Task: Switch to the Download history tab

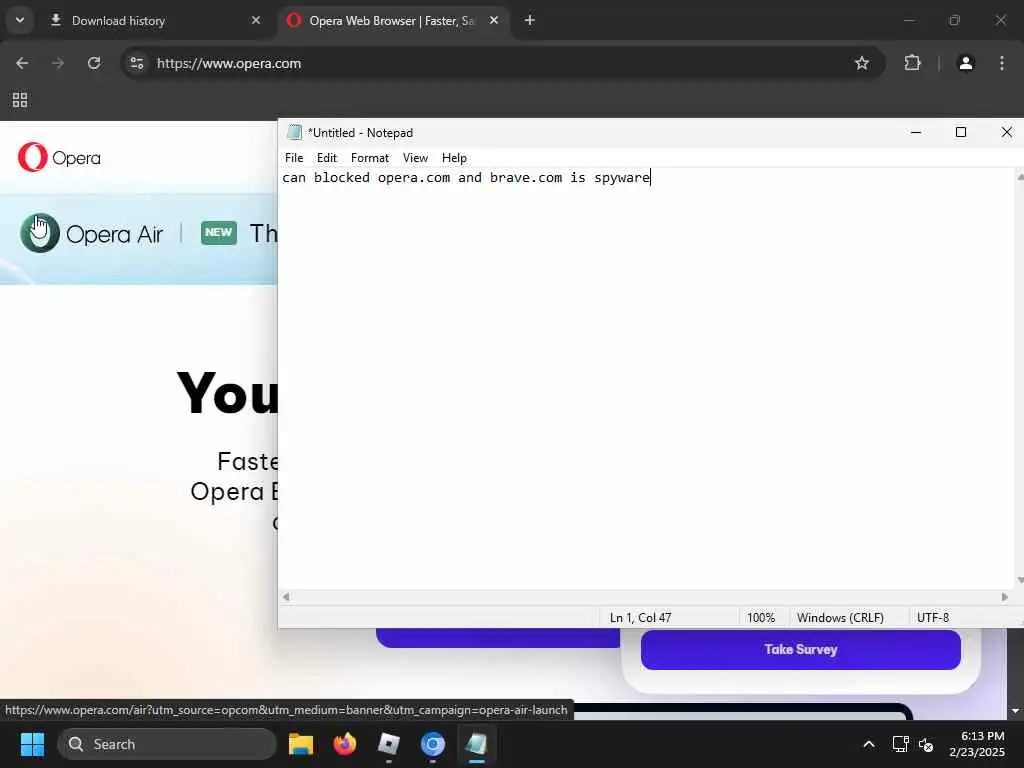Action: pos(155,20)
